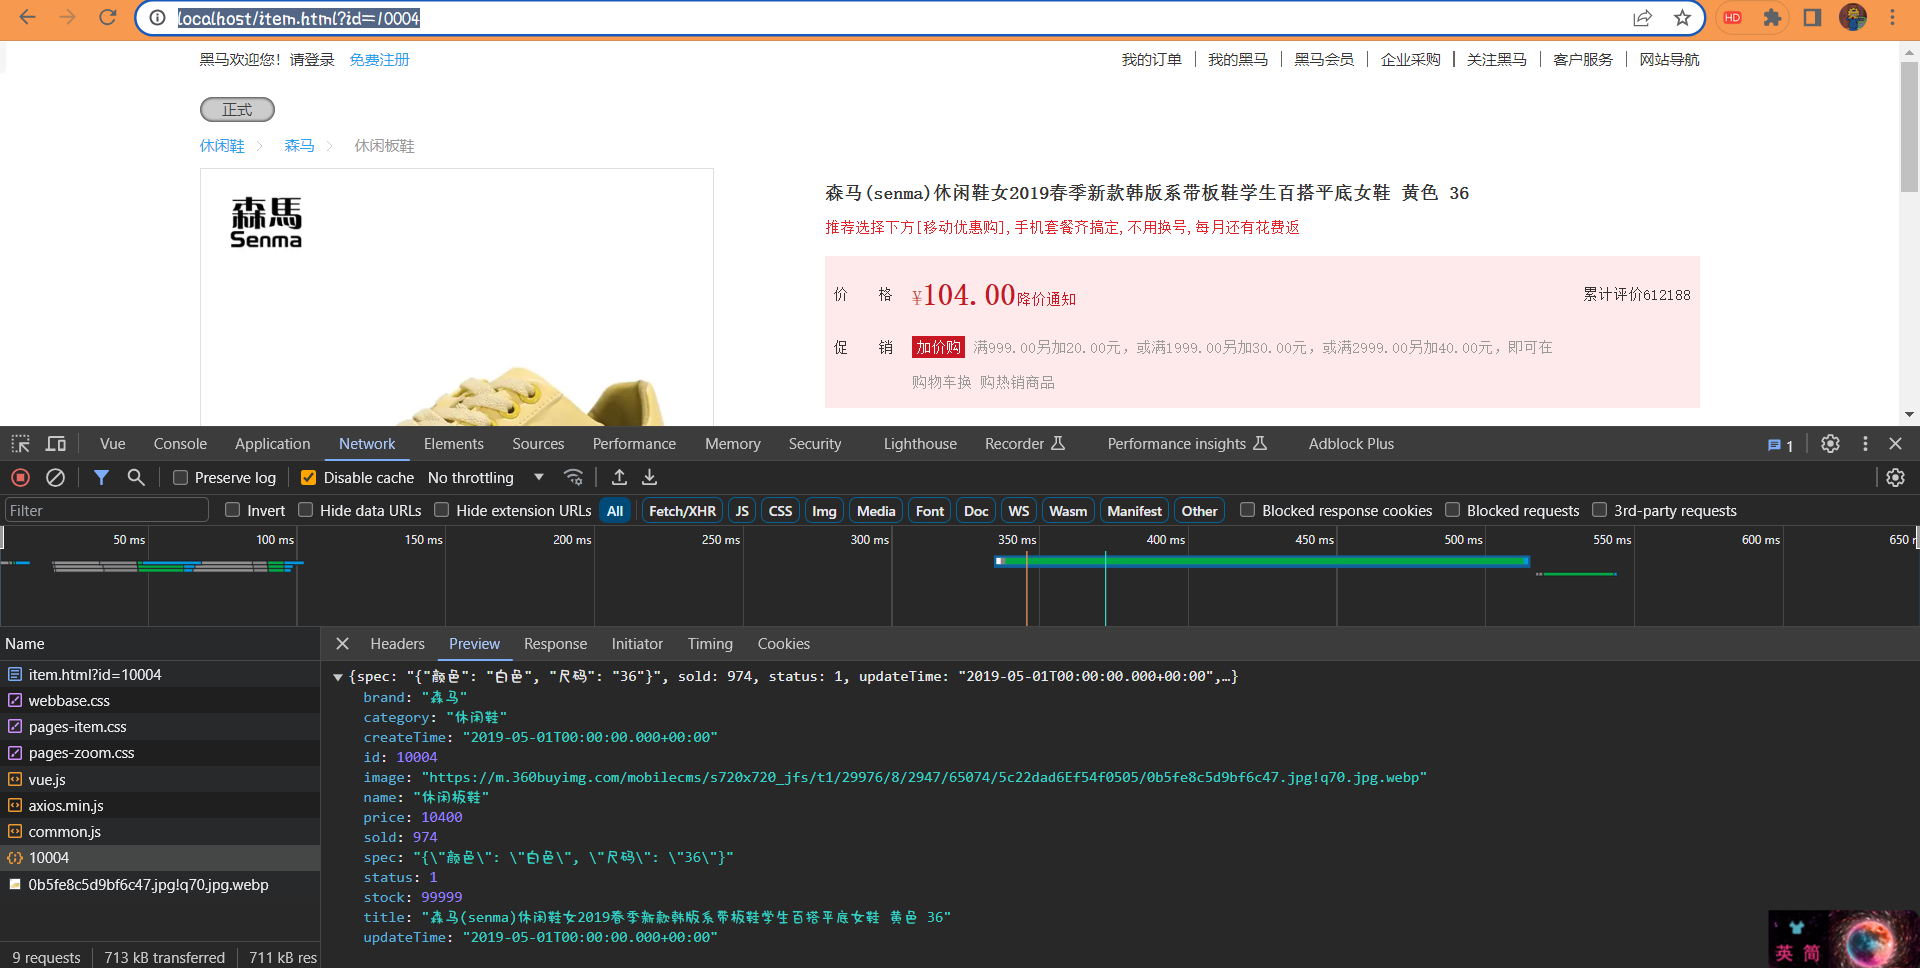Clear the network log

pyautogui.click(x=56, y=478)
